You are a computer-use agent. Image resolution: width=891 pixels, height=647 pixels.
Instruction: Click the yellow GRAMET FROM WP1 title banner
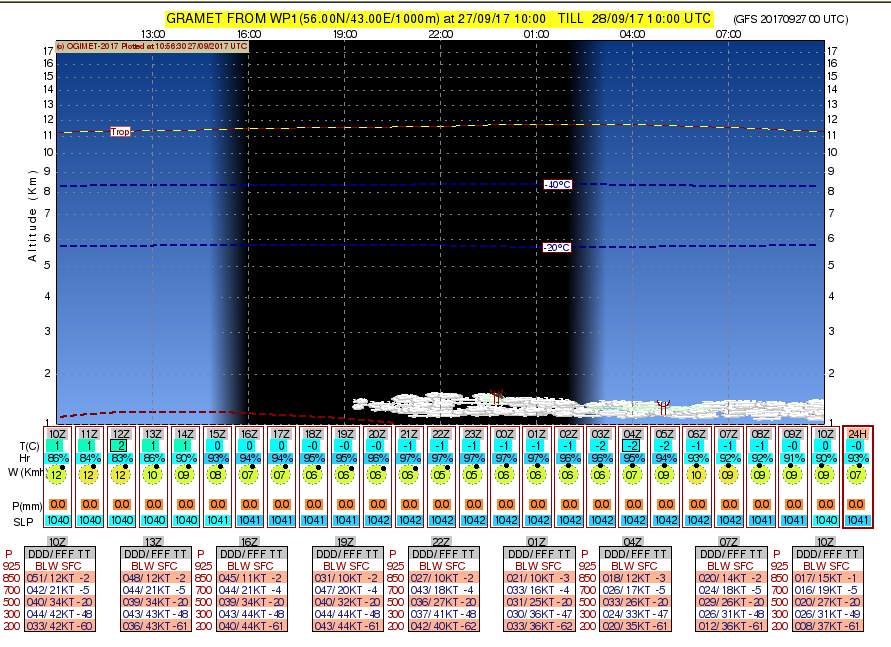[442, 18]
